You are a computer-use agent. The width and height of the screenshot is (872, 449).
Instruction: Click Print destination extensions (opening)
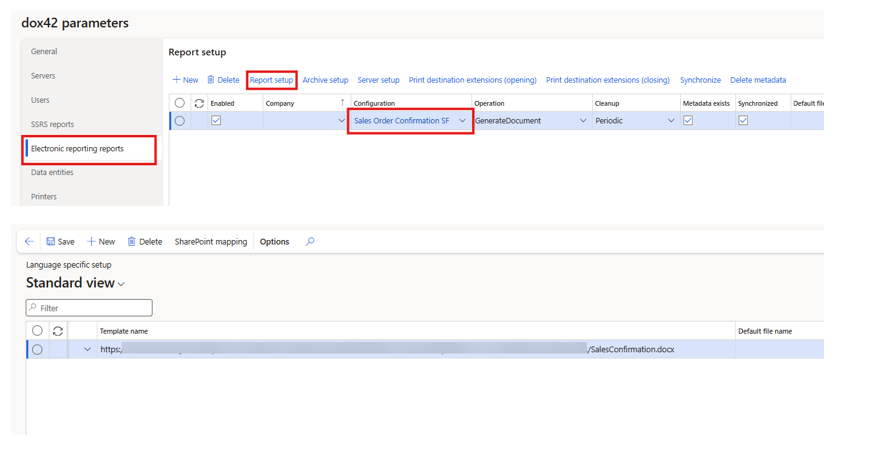point(473,80)
